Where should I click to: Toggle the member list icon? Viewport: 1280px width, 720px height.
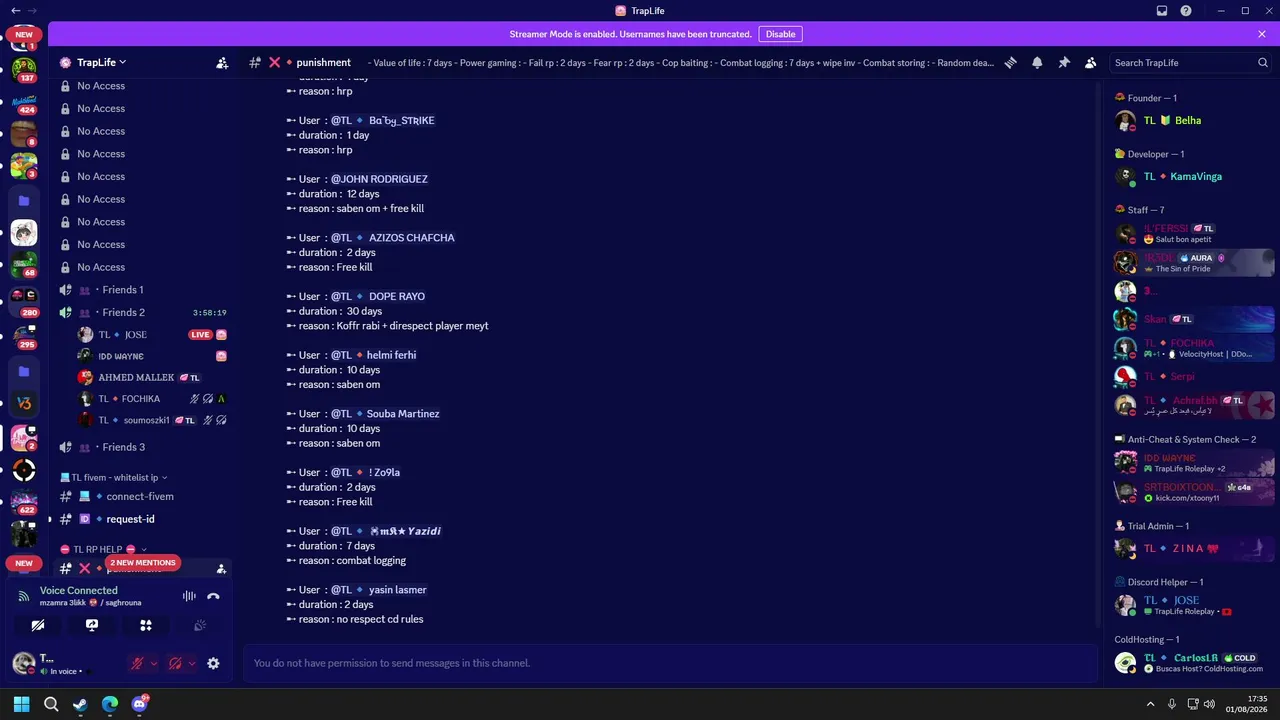[1091, 62]
